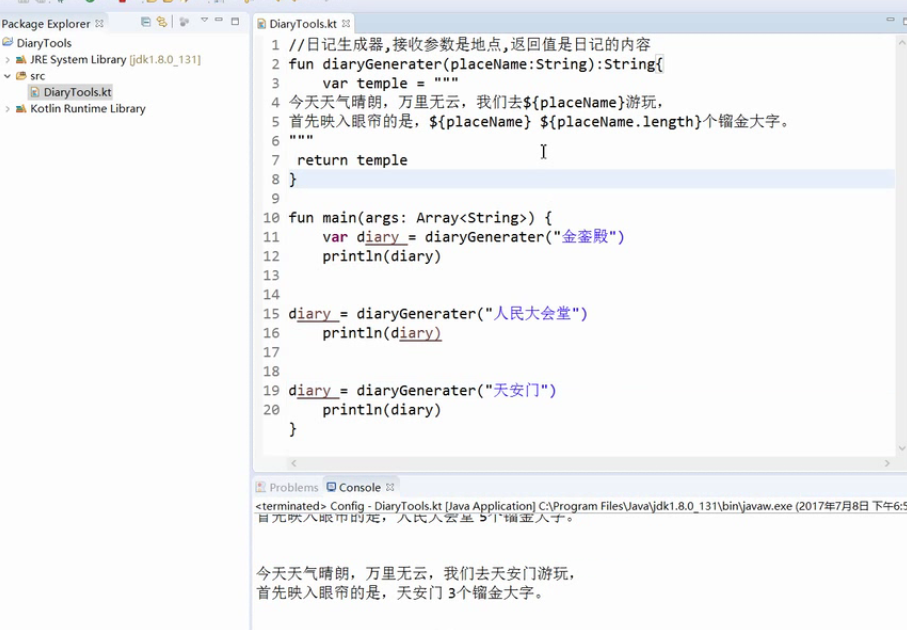
Task: Click the comment text on line 1
Action: [x=469, y=45]
